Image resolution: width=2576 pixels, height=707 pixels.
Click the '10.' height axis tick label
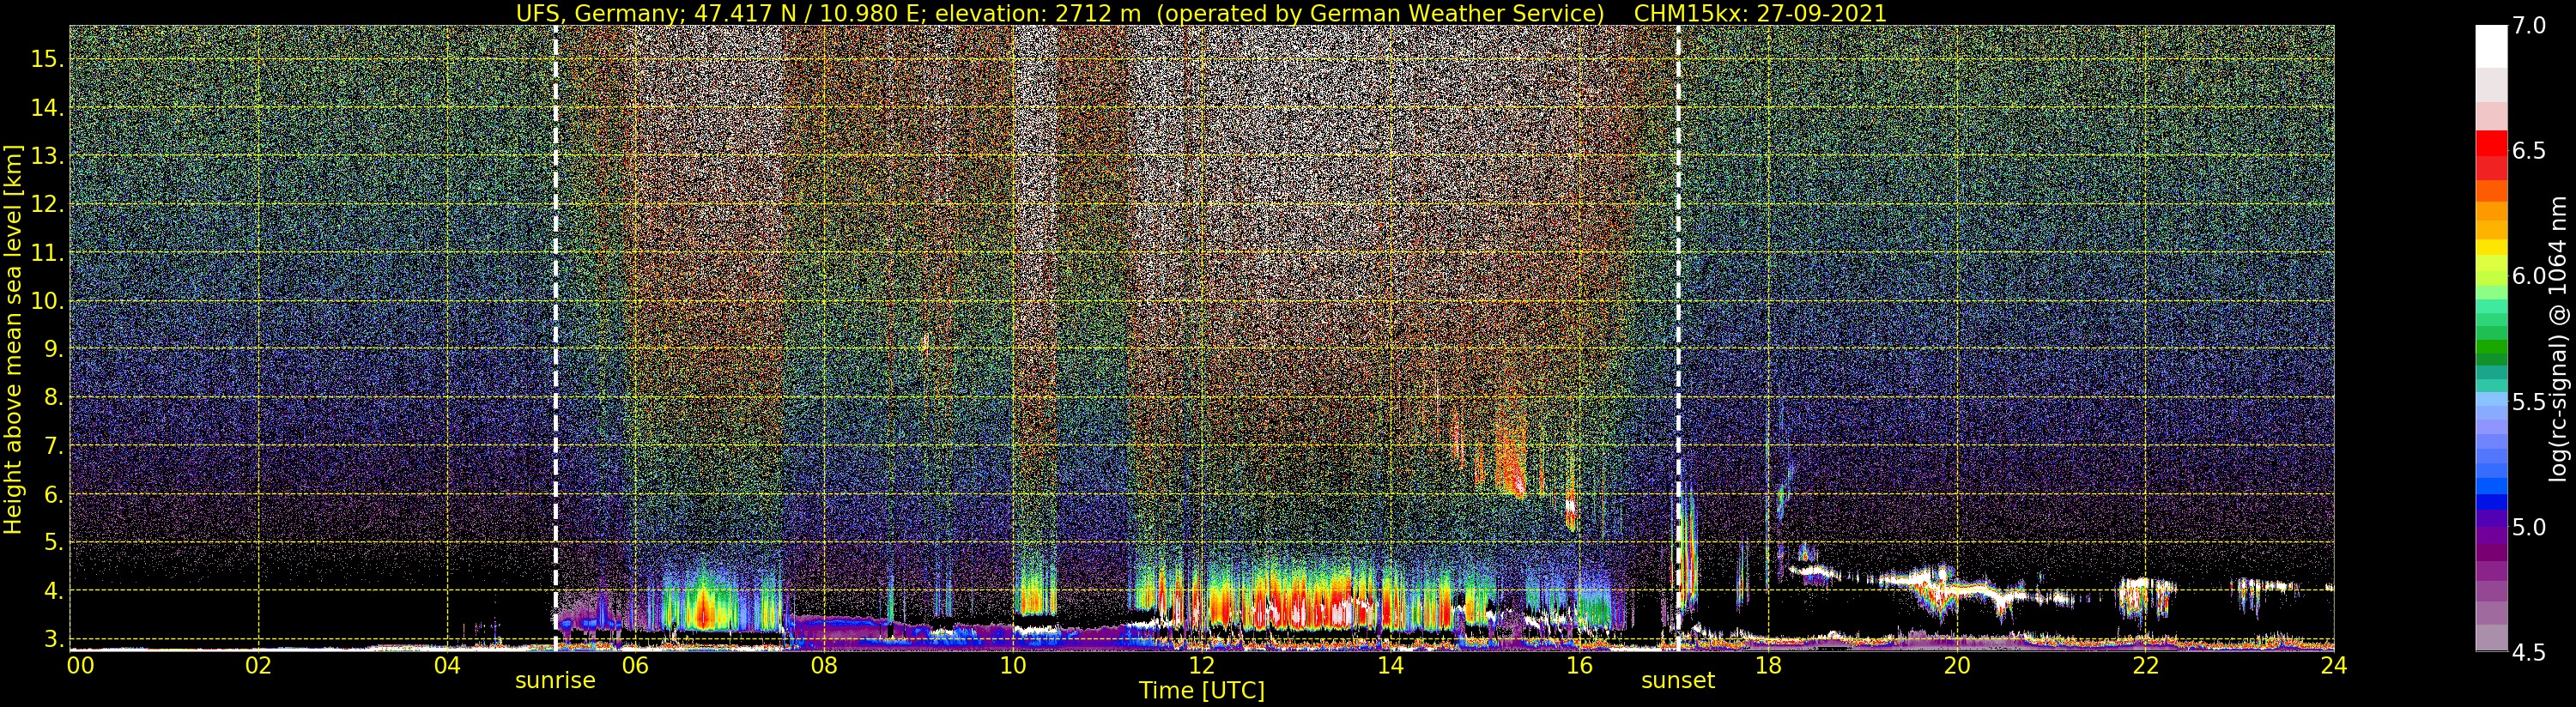point(47,301)
